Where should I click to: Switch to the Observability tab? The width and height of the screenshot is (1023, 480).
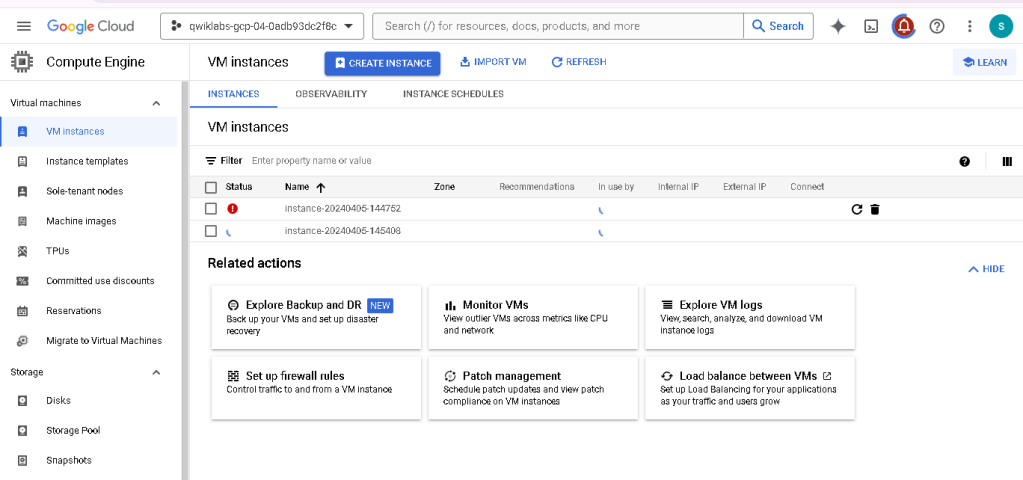point(331,94)
